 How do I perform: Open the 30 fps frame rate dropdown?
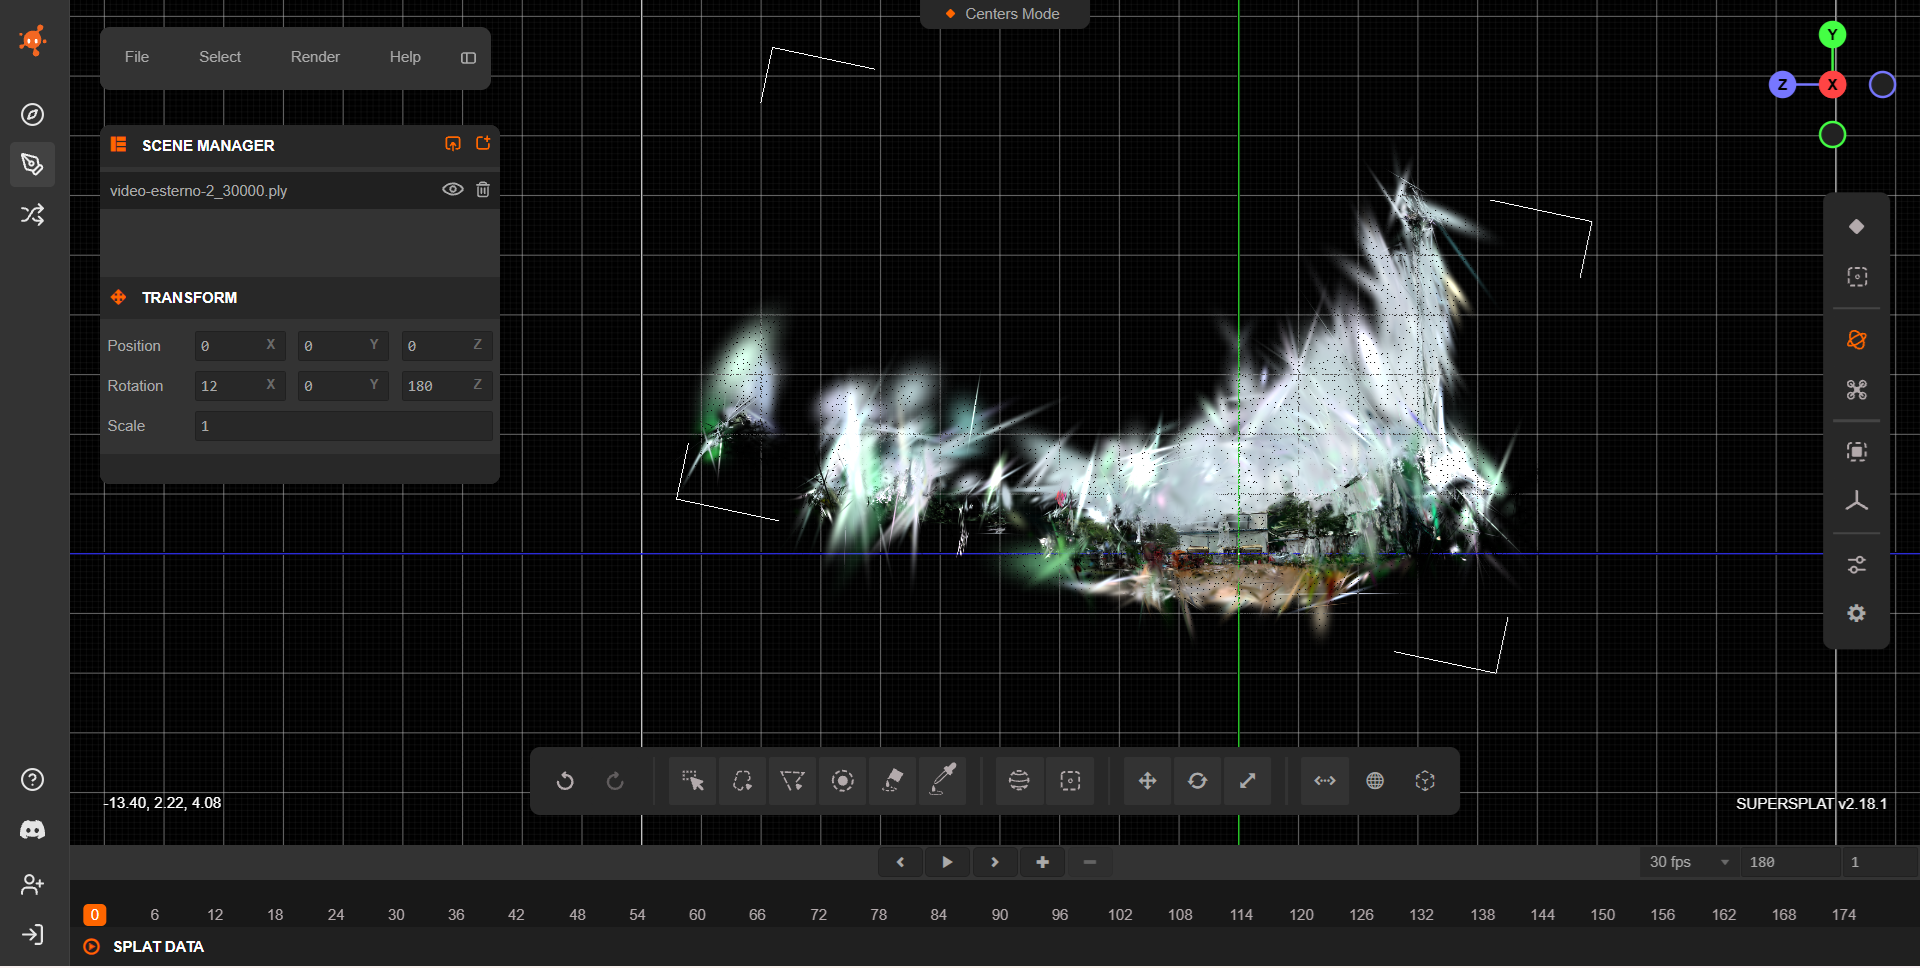pyautogui.click(x=1689, y=862)
